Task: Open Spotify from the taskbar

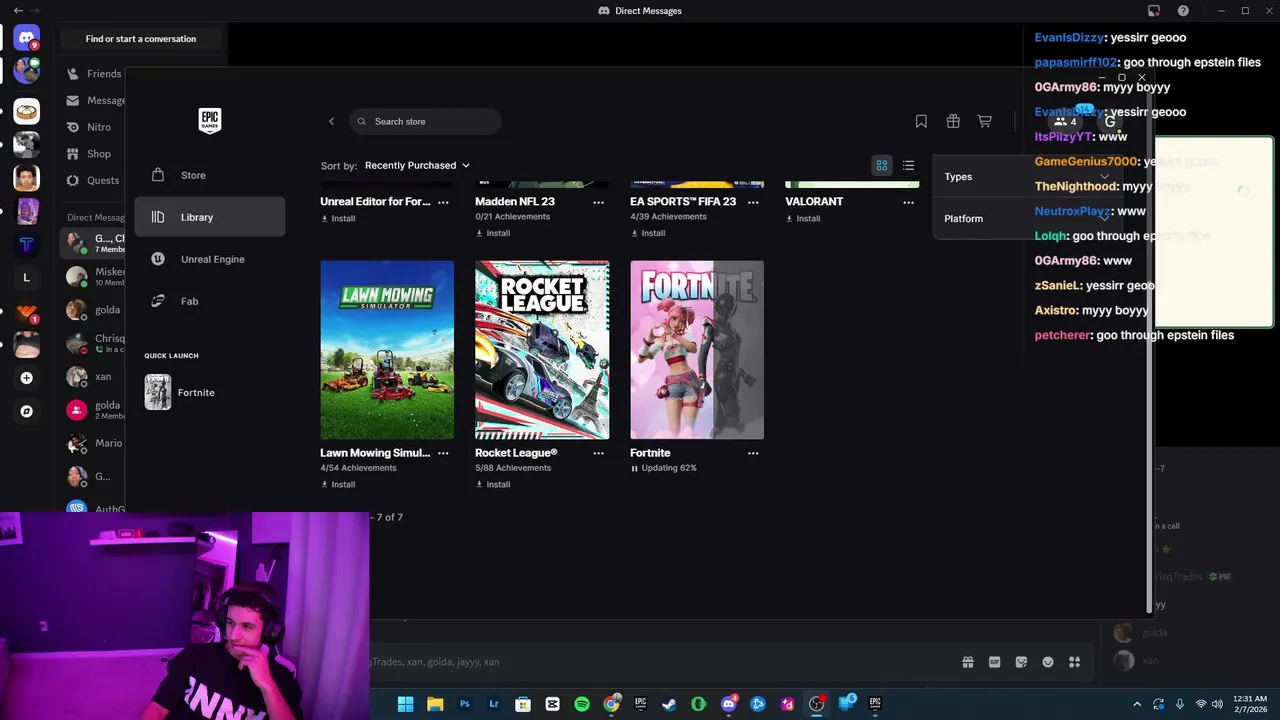Action: coord(582,704)
